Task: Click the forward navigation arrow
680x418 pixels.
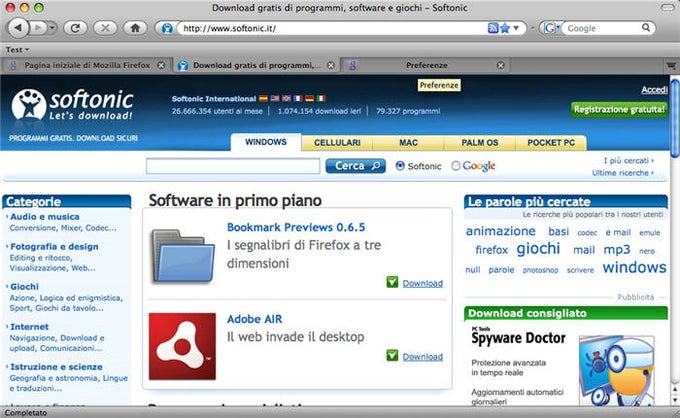Action: (38, 28)
